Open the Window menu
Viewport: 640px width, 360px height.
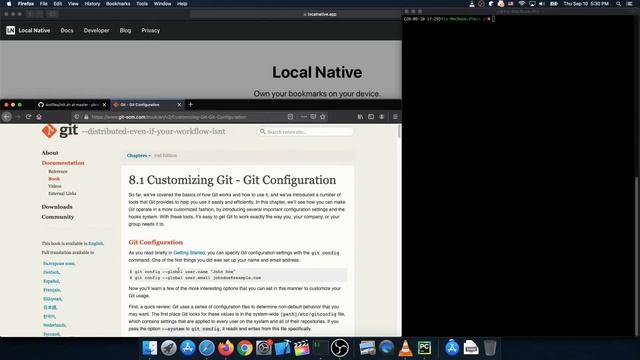(162, 4)
